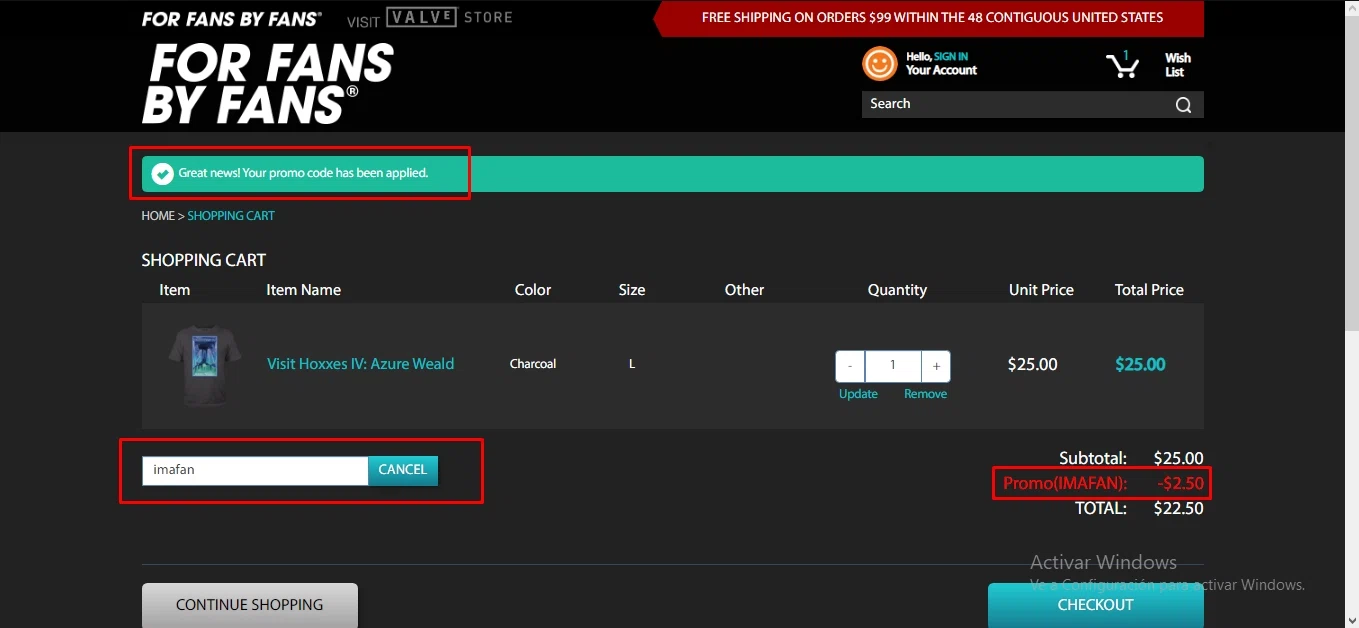The height and width of the screenshot is (628, 1359).
Task: Click the search magnifier icon
Action: pos(1184,105)
